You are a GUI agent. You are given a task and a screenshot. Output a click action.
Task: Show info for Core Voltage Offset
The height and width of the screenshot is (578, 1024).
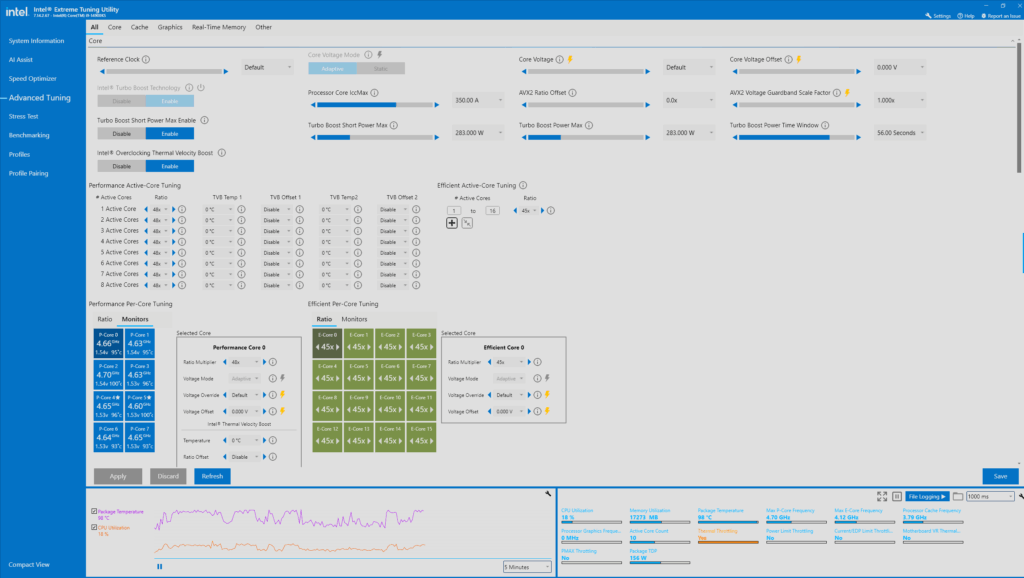tap(788, 59)
